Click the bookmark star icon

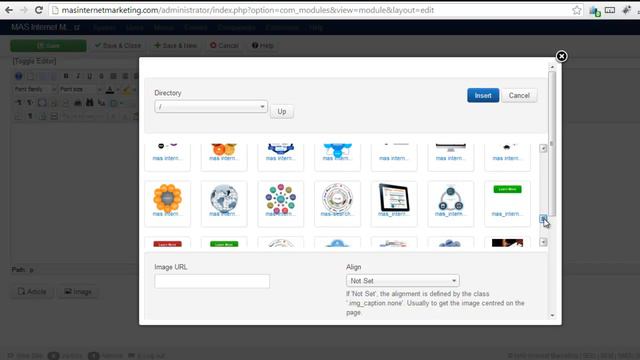(x=576, y=10)
